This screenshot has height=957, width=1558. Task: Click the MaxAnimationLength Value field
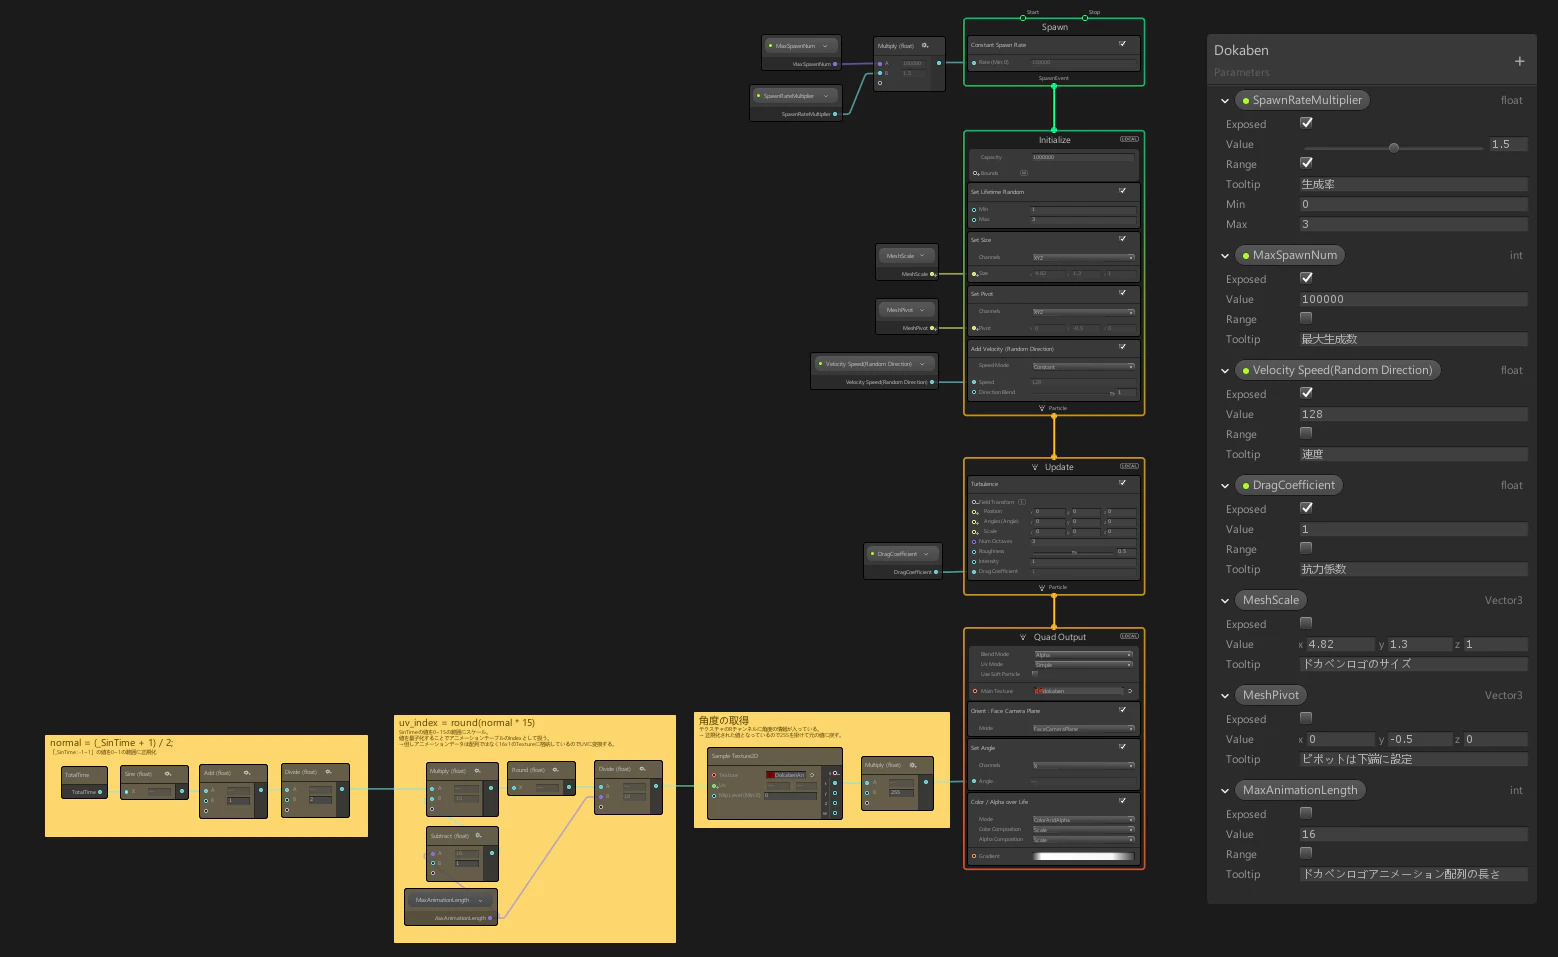(1413, 834)
